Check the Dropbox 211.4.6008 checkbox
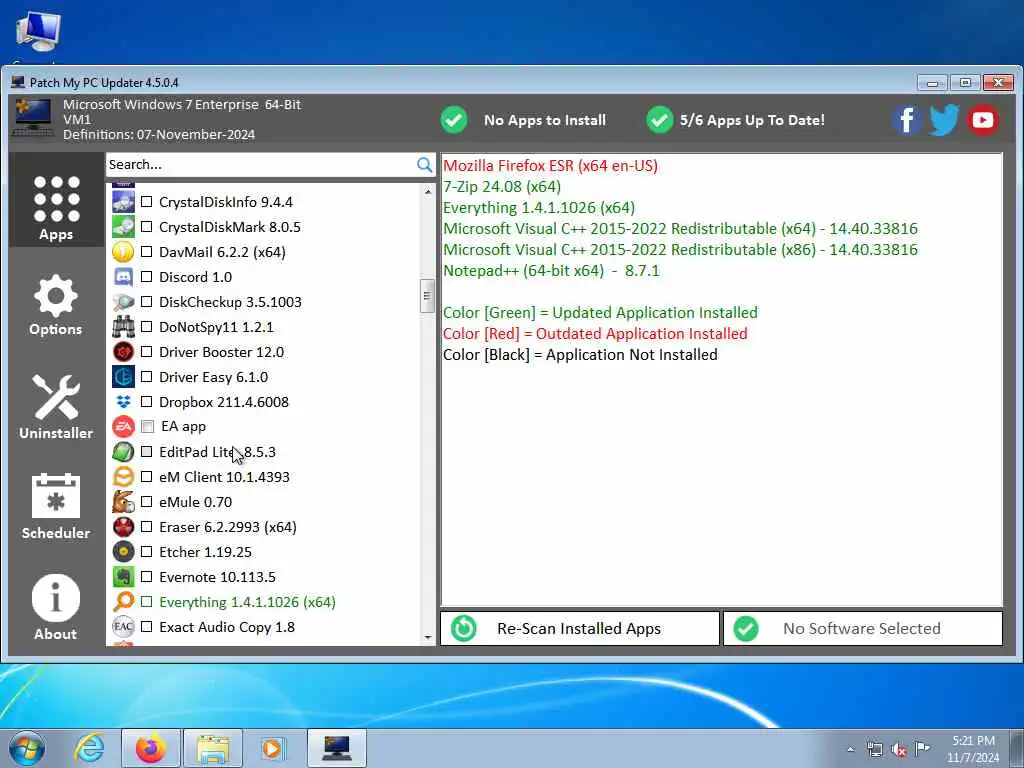Image resolution: width=1024 pixels, height=768 pixels. pyautogui.click(x=147, y=402)
